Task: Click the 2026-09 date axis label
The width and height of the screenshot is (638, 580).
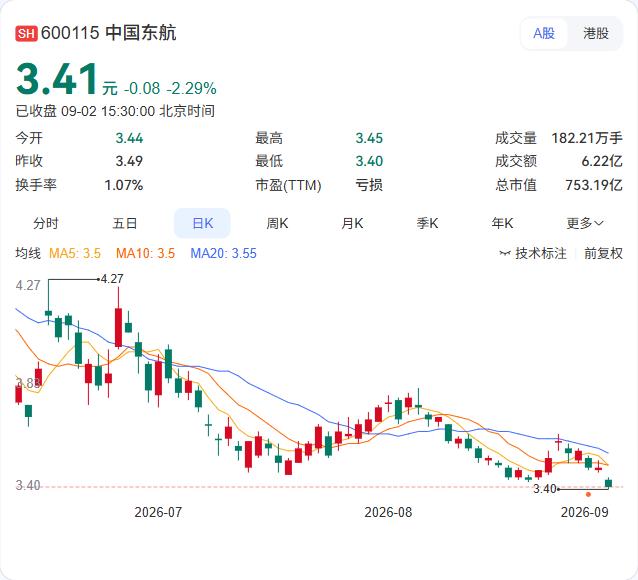Action: coord(585,512)
